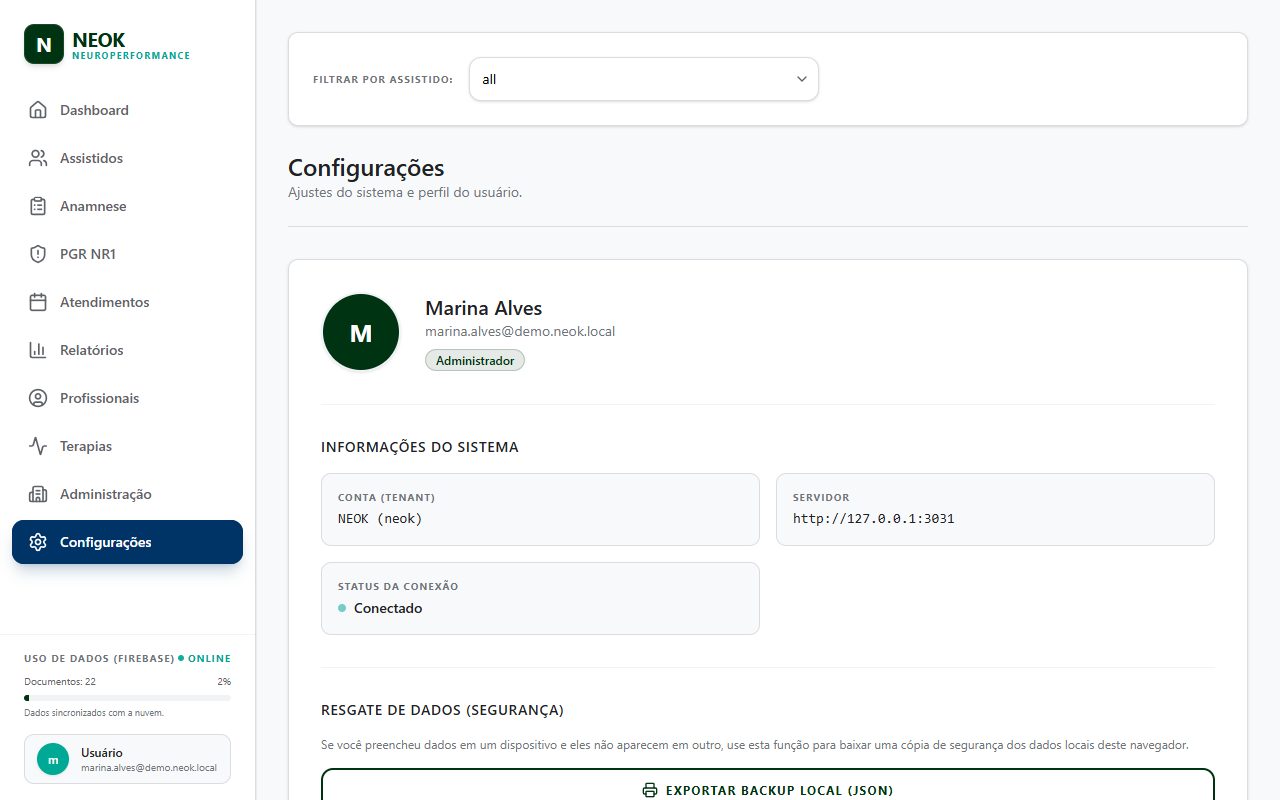Open Relatórios from the sidebar

point(127,350)
